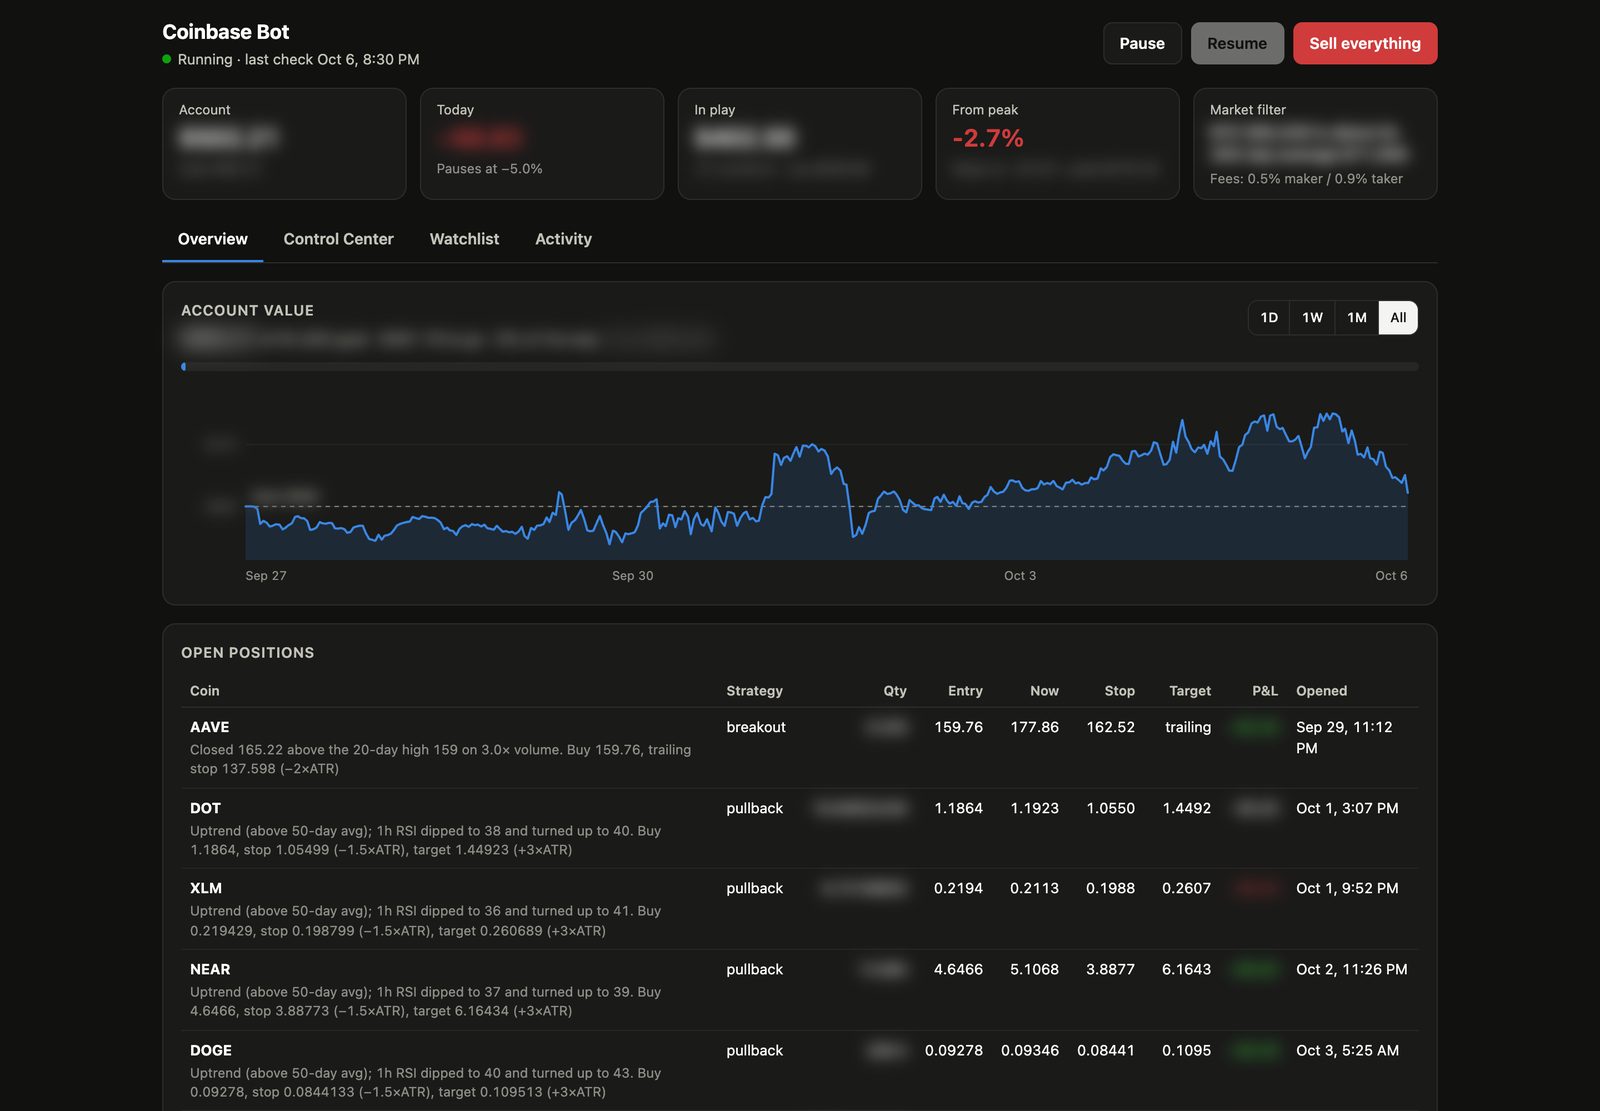1600x1111 pixels.
Task: Click DOT's target value 1.4492
Action: pos(1186,808)
